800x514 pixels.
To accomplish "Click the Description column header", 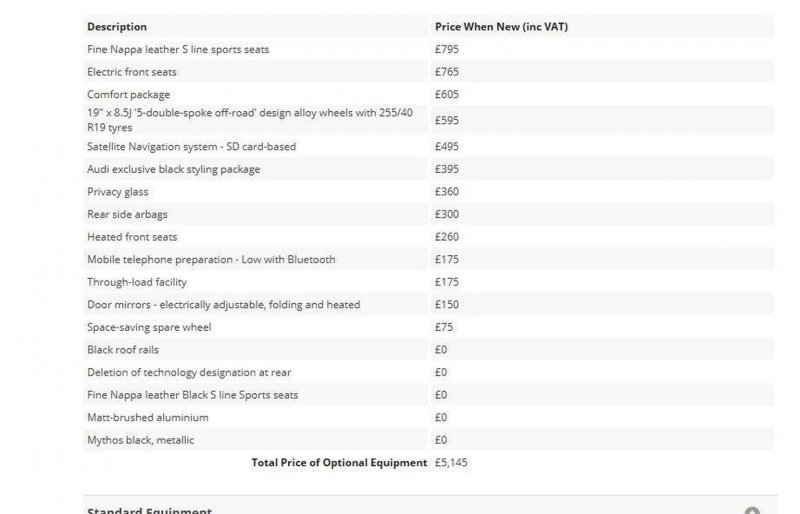I will pos(117,27).
